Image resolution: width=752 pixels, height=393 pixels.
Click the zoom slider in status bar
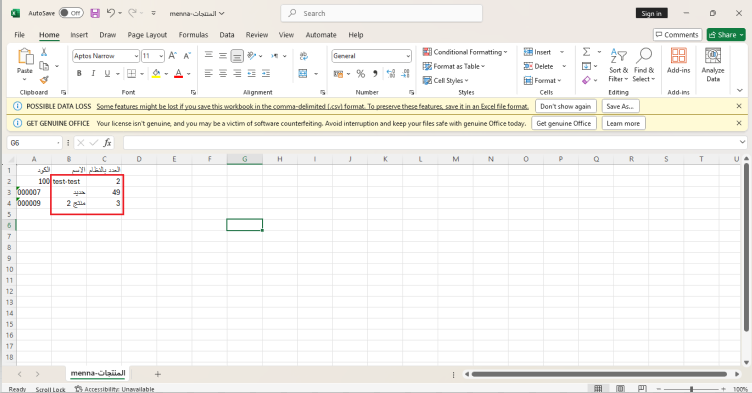[691, 389]
